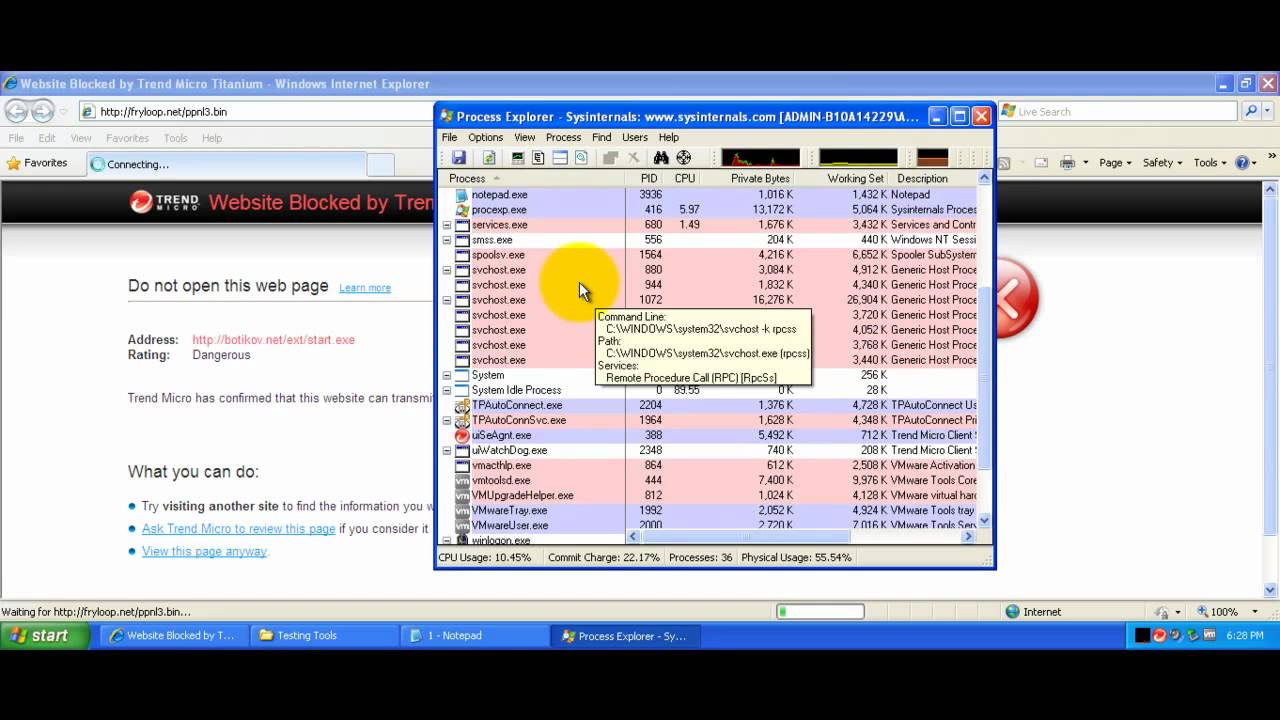Switch to the Connecting... browser tab

(x=225, y=164)
